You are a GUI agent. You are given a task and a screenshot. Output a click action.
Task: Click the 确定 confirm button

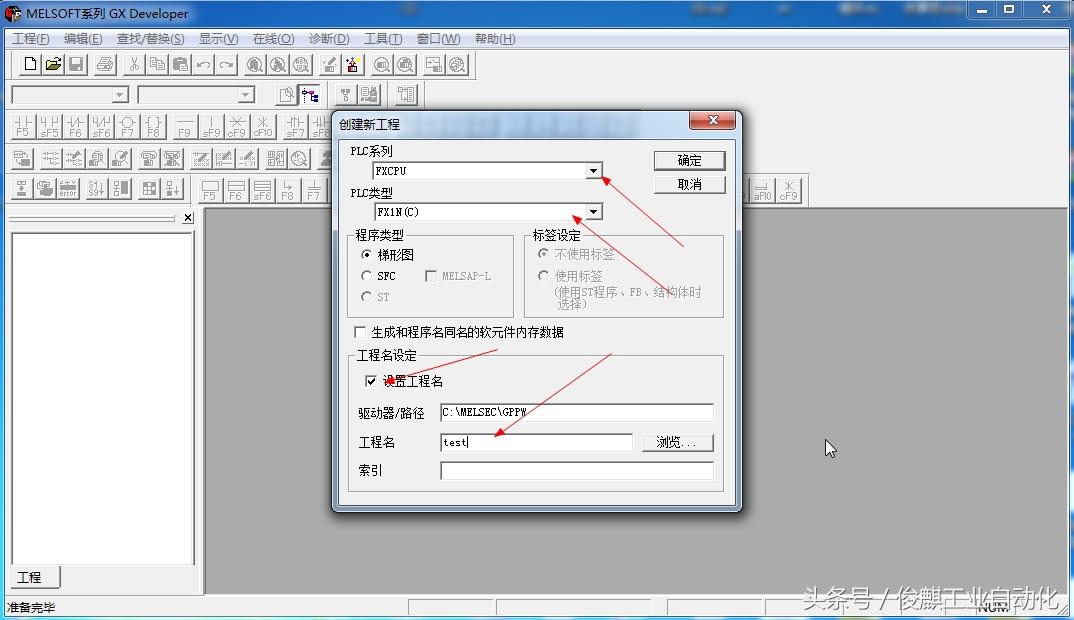point(689,160)
